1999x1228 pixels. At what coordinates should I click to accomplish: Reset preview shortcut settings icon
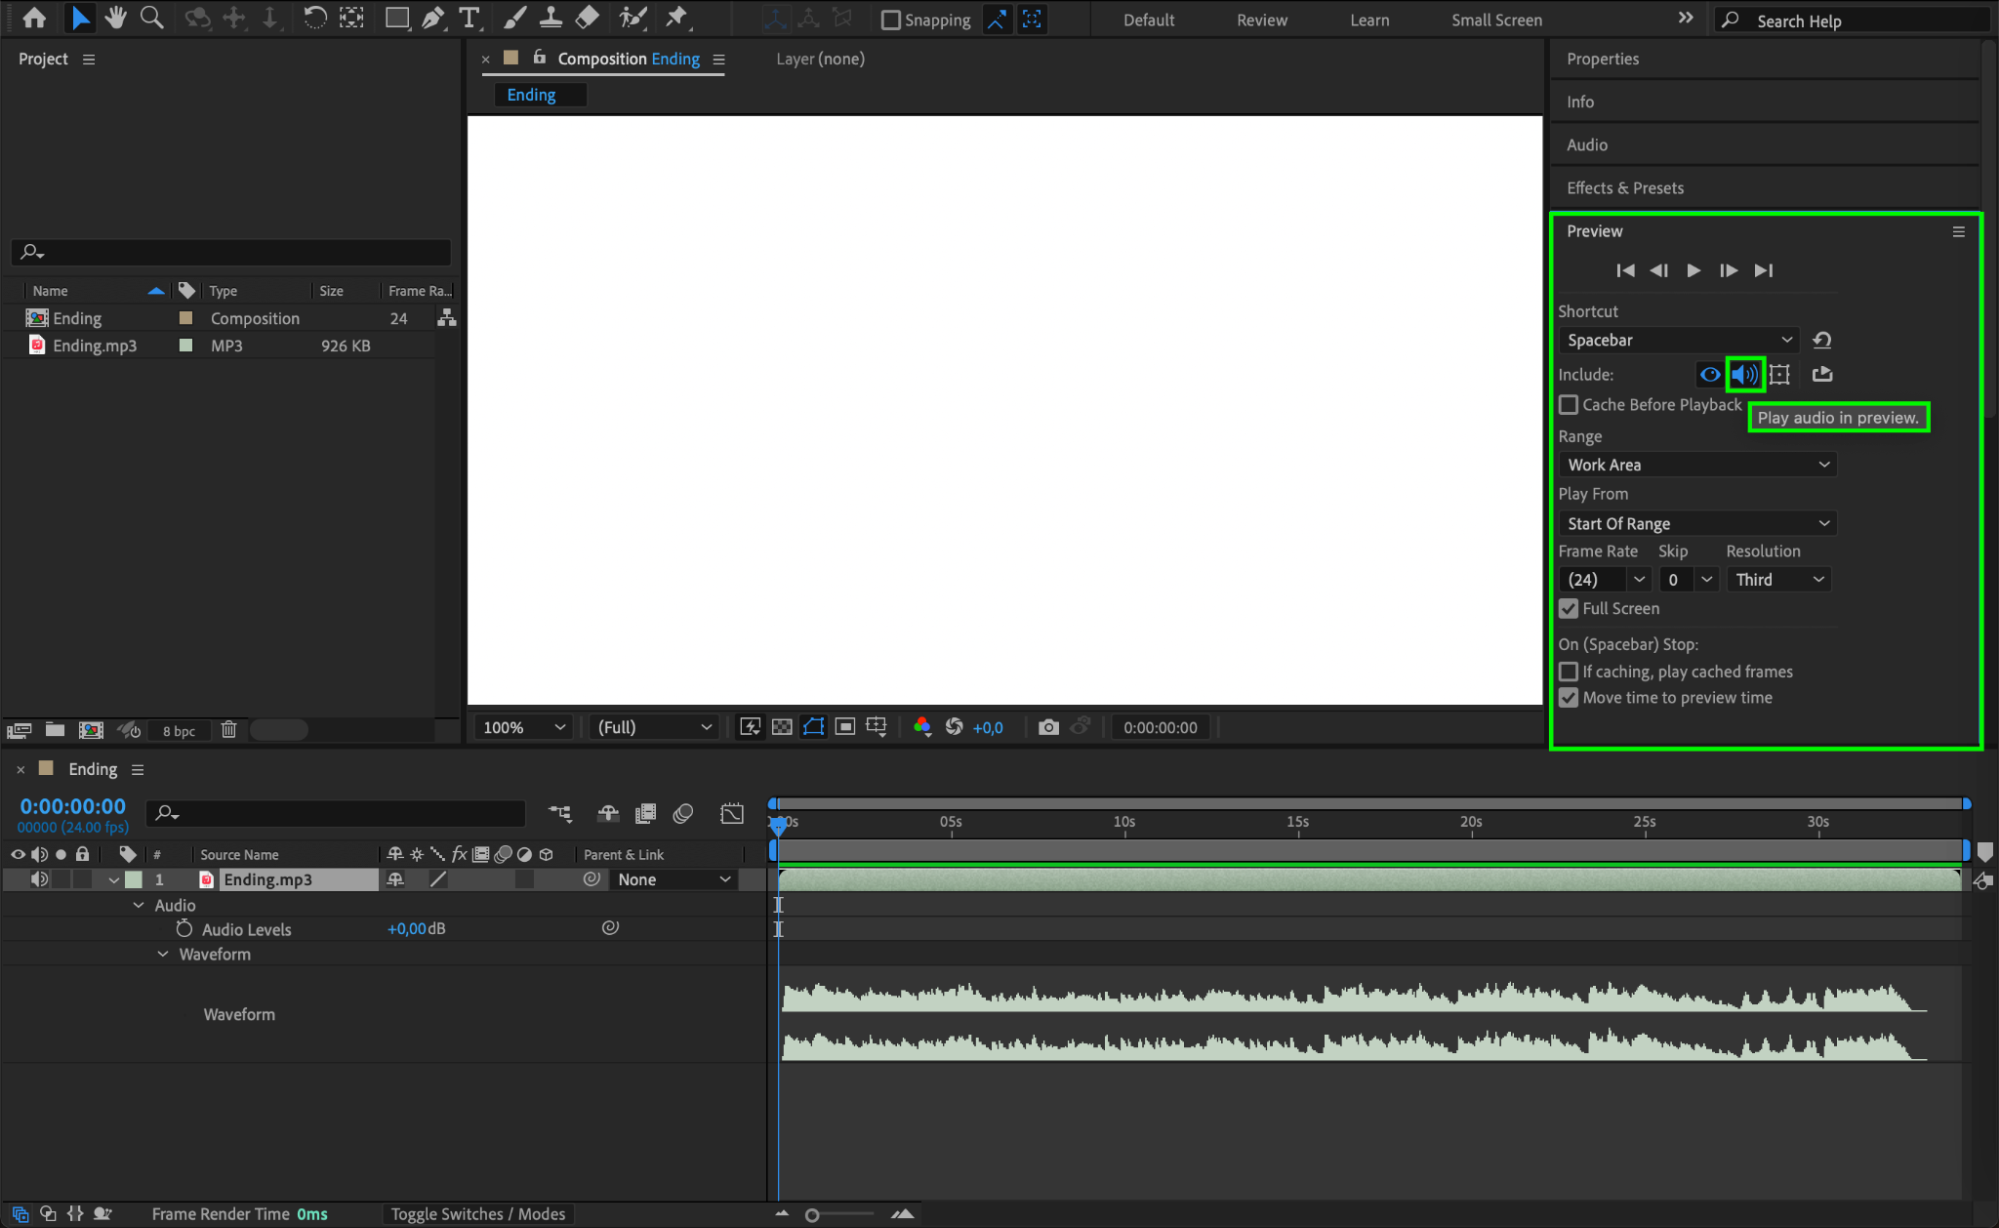1822,340
